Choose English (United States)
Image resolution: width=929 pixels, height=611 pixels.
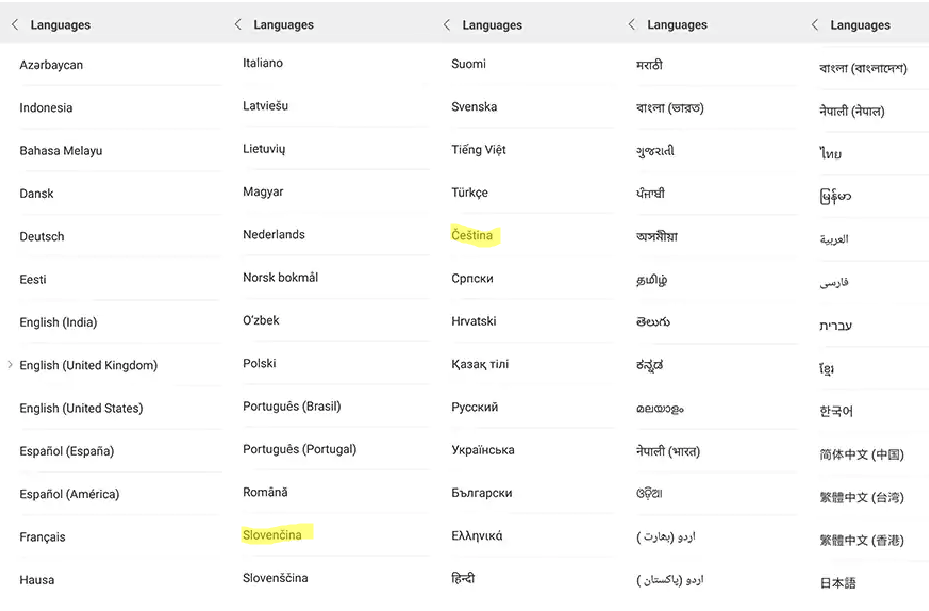[x=81, y=408]
